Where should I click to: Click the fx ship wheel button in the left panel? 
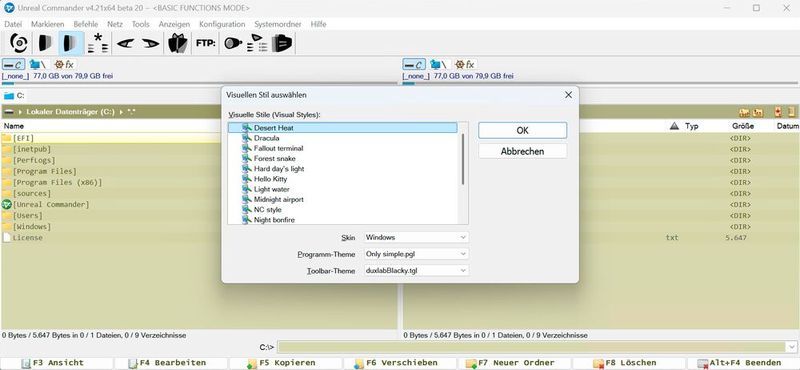pyautogui.click(x=64, y=64)
